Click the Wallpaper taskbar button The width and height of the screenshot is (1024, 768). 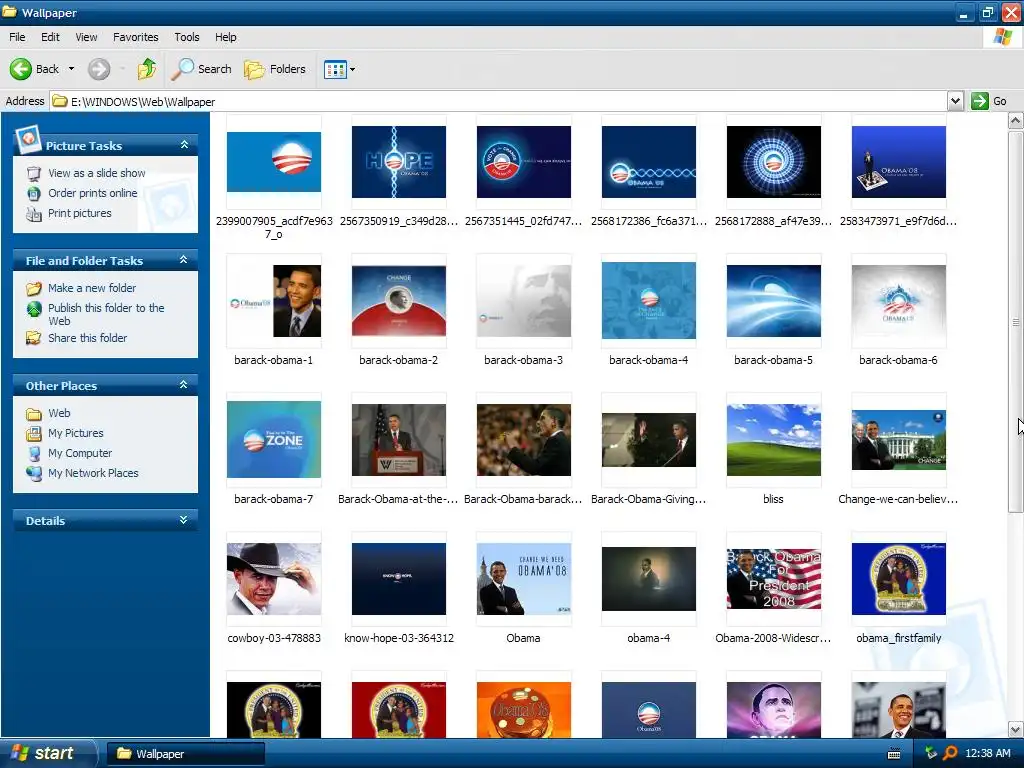pyautogui.click(x=185, y=754)
